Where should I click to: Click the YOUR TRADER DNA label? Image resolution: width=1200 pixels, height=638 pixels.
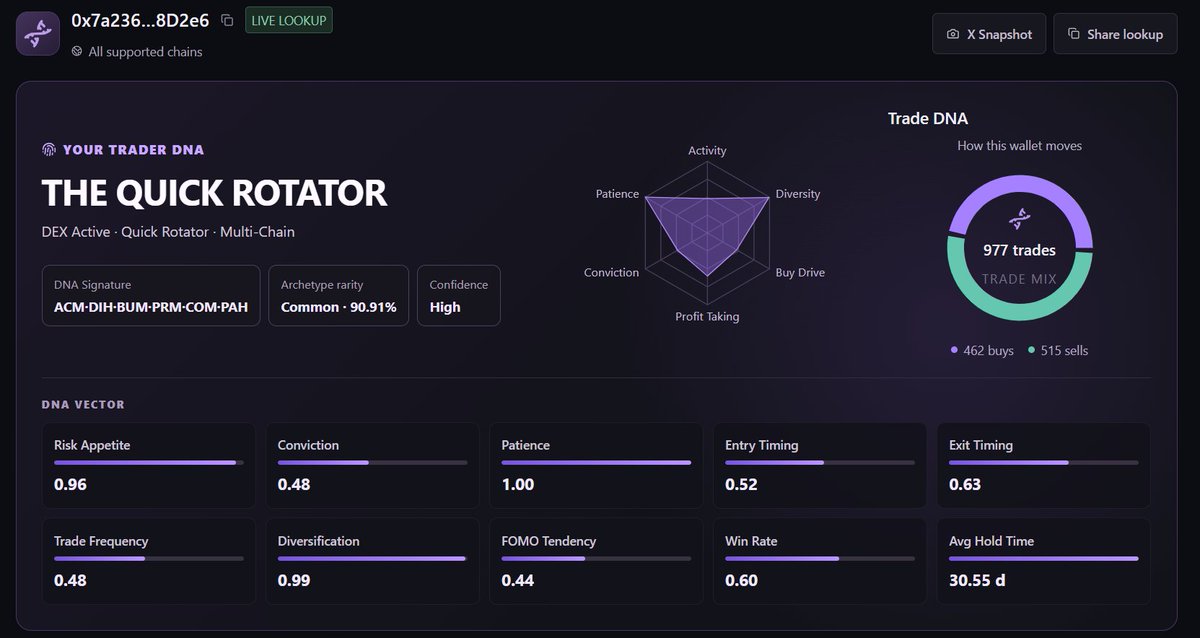(x=133, y=150)
